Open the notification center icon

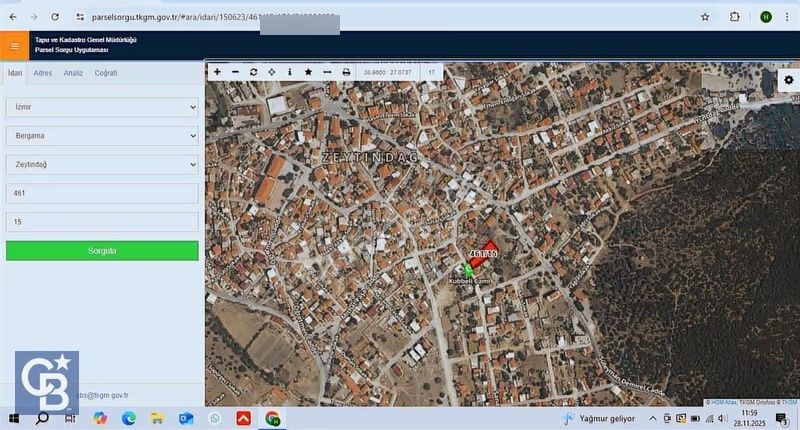pos(782,419)
